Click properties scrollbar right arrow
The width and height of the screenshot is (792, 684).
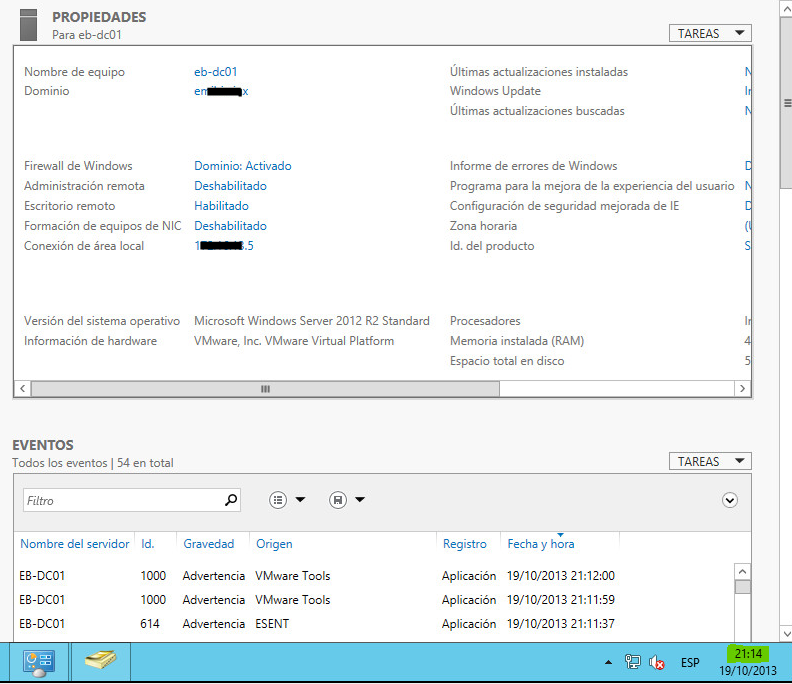pos(742,389)
